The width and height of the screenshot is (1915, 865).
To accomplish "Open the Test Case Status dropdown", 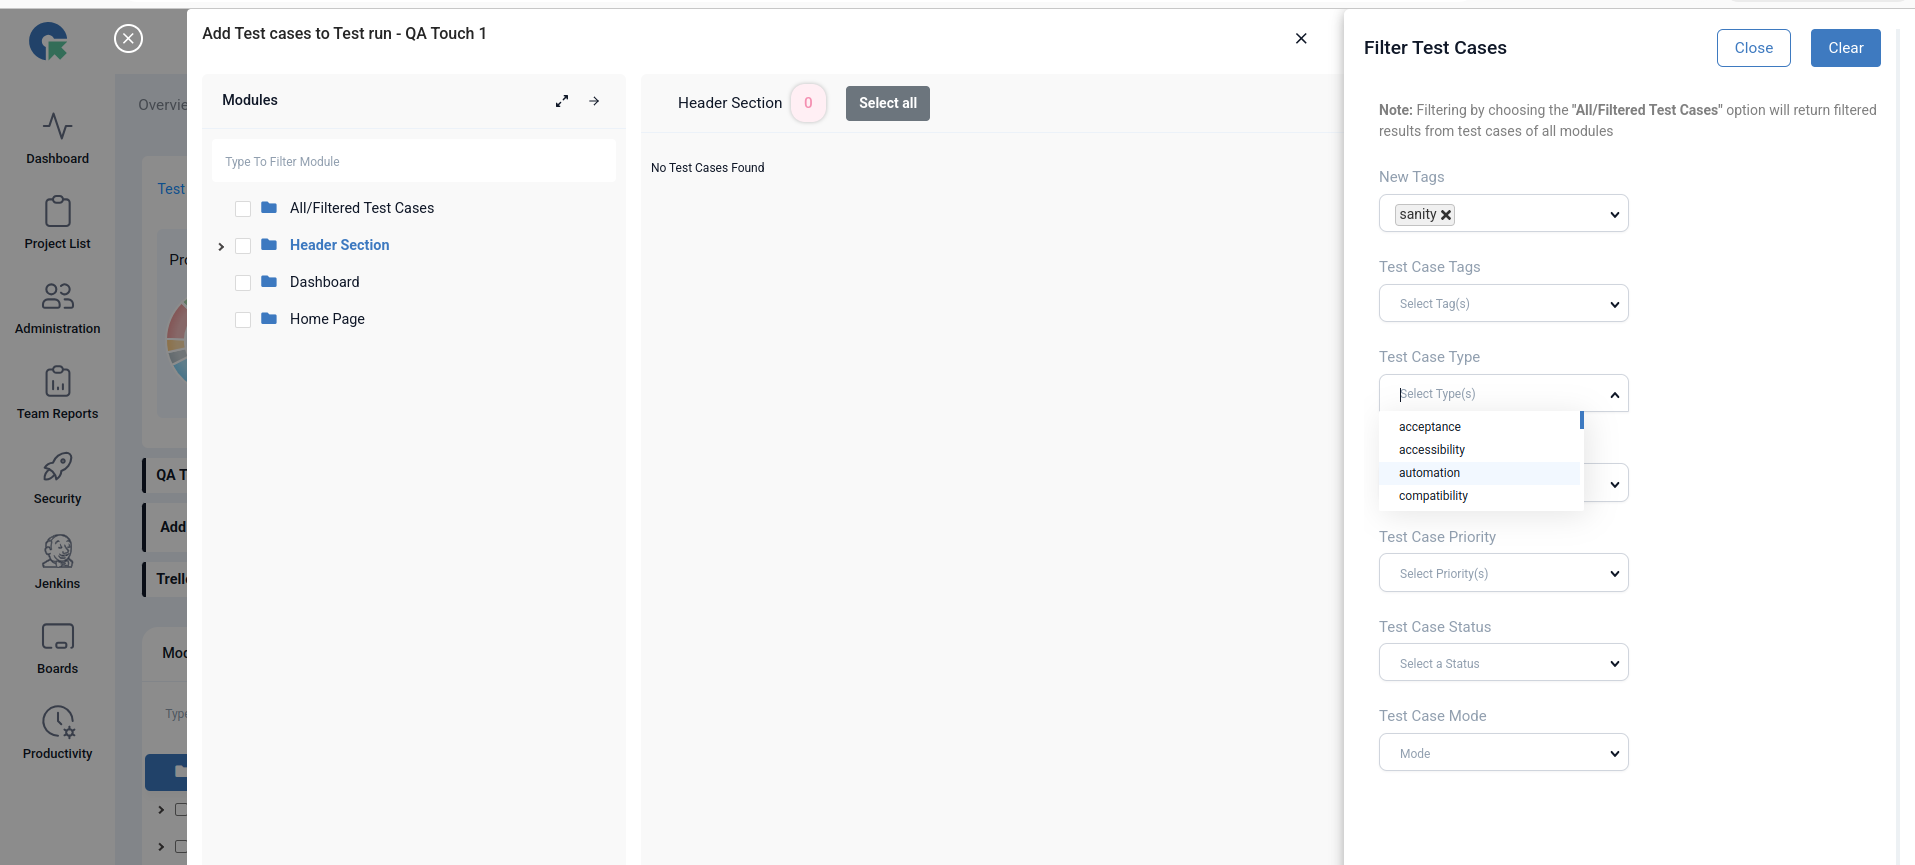I will point(1503,663).
